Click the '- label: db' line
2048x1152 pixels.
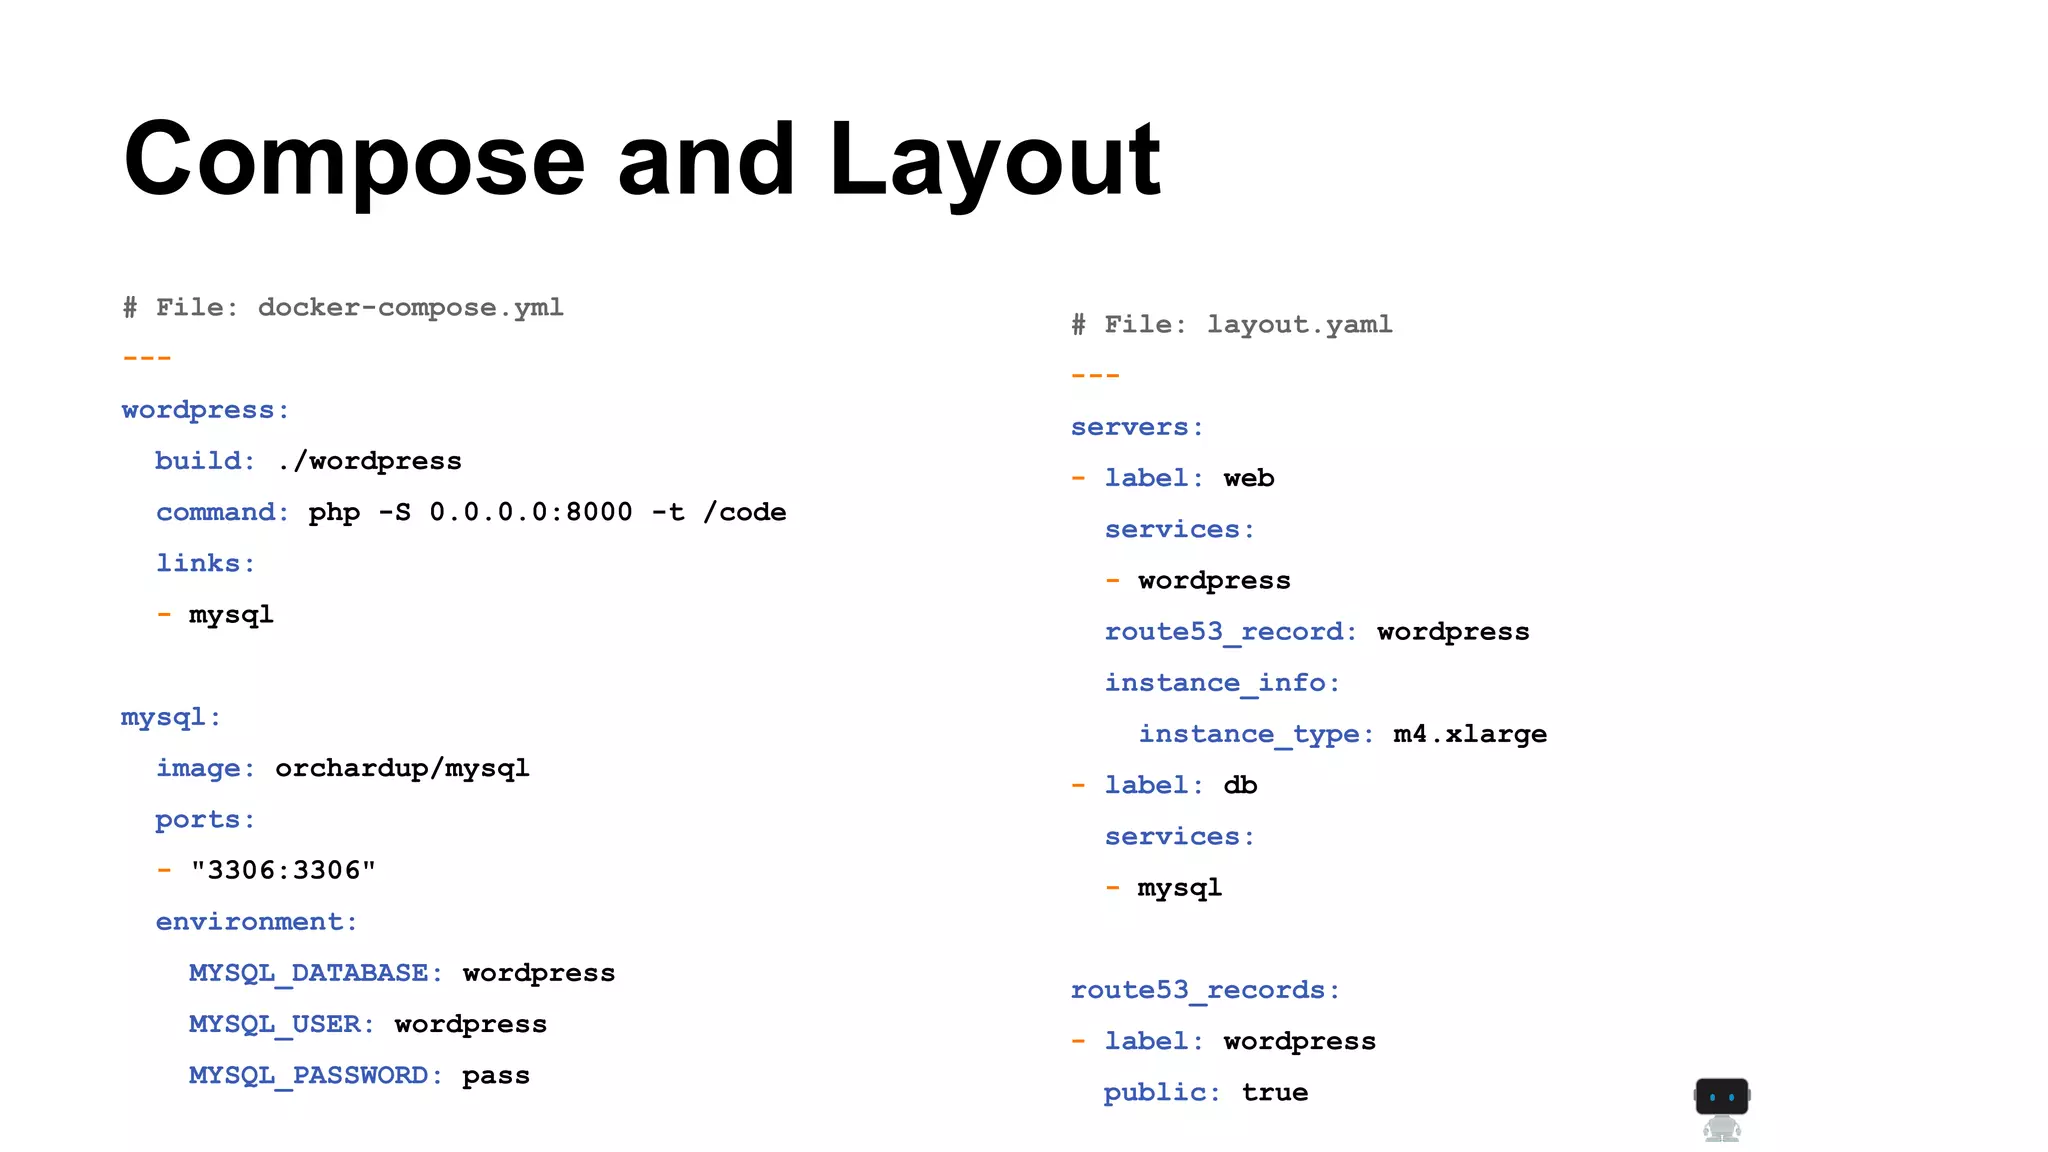coord(1164,785)
